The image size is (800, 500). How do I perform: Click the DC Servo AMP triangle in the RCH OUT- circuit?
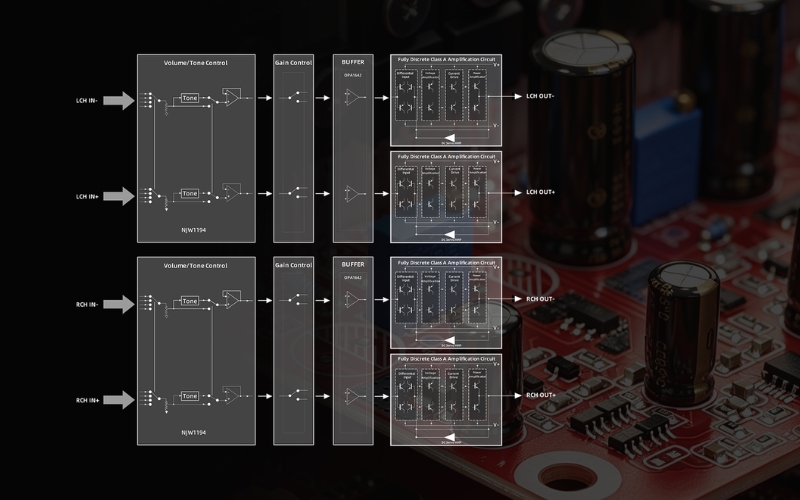pyautogui.click(x=449, y=340)
